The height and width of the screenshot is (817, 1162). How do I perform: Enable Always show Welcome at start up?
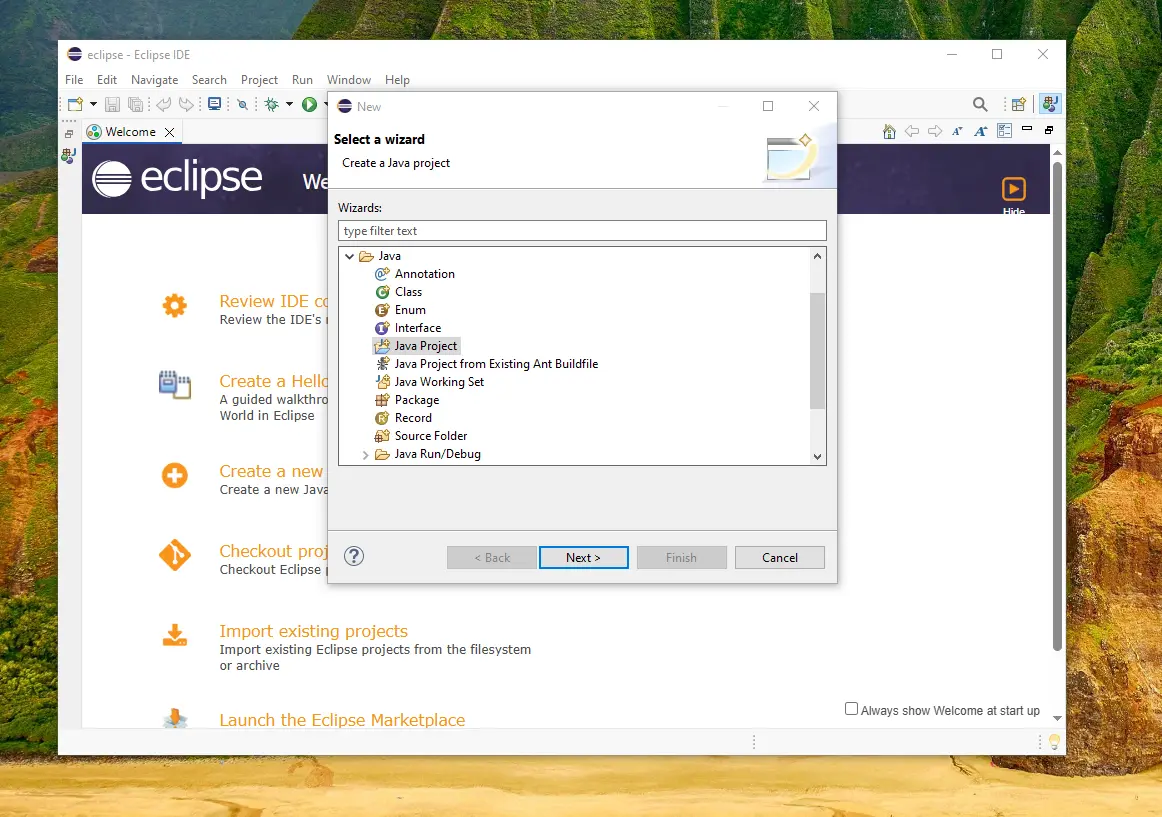[x=851, y=709]
